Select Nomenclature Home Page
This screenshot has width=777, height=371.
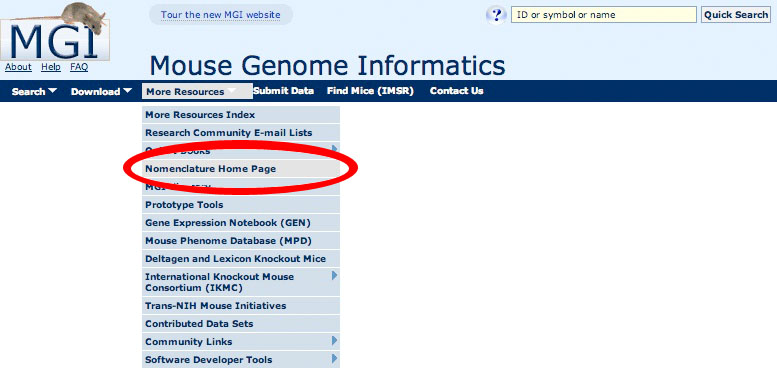[x=241, y=169]
